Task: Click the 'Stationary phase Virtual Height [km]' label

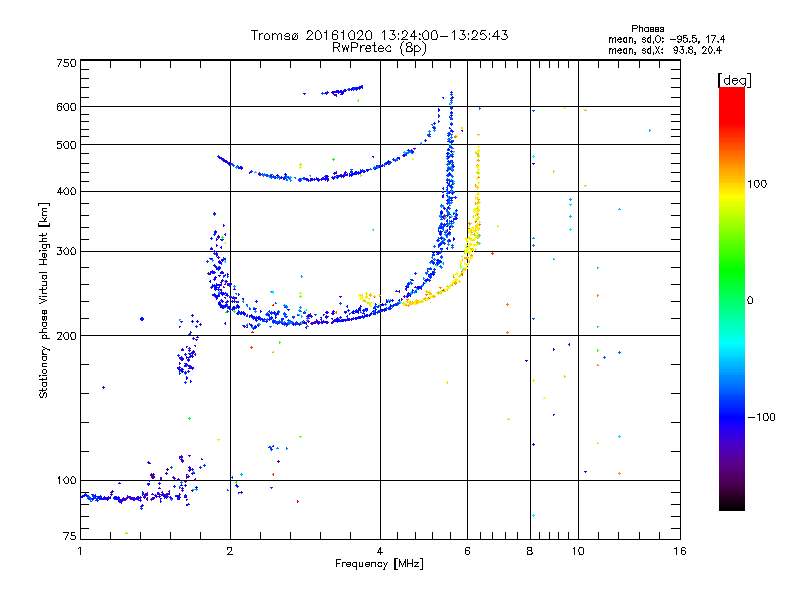Action: (44, 301)
